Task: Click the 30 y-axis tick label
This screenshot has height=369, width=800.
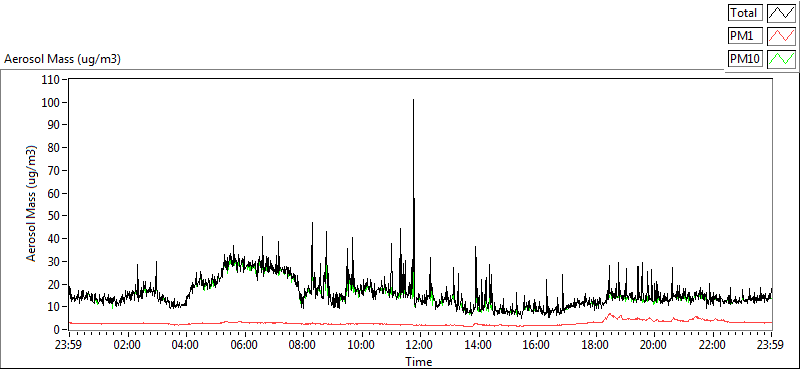Action: point(55,262)
